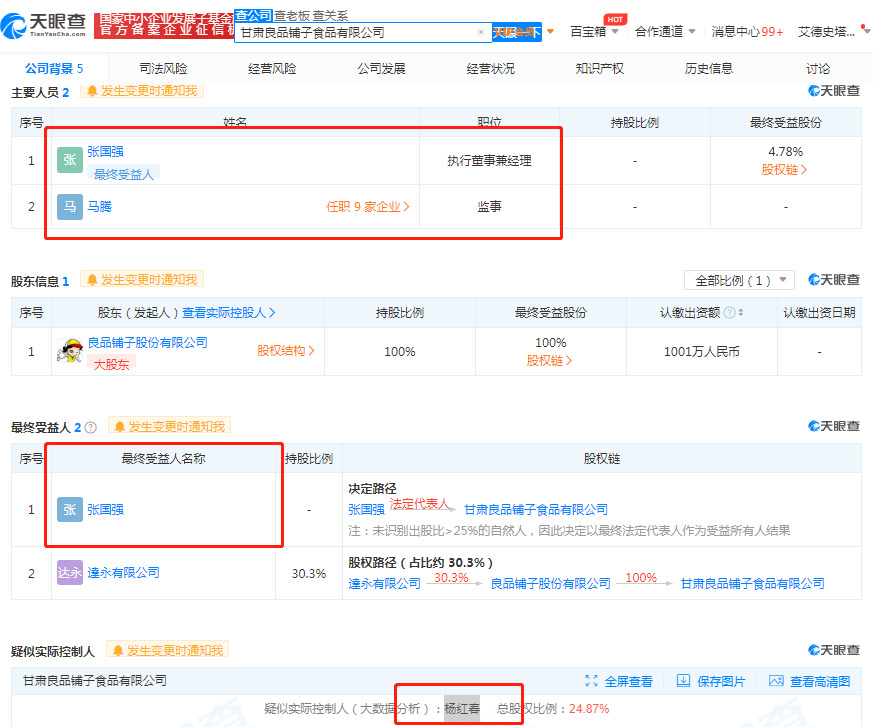Click 保存图片 to save the chart
The width and height of the screenshot is (873, 727).
point(711,681)
